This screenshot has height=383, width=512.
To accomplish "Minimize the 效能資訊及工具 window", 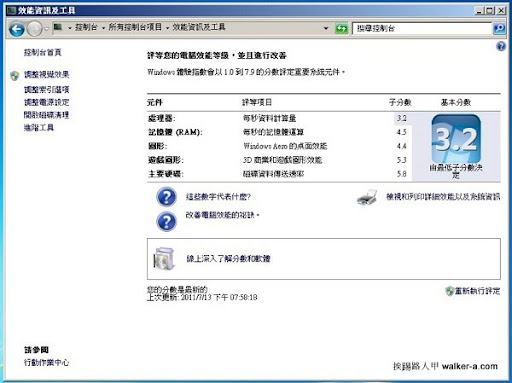I will pos(479,11).
